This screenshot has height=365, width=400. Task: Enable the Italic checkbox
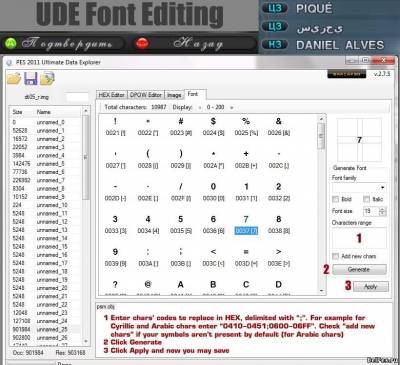366,199
